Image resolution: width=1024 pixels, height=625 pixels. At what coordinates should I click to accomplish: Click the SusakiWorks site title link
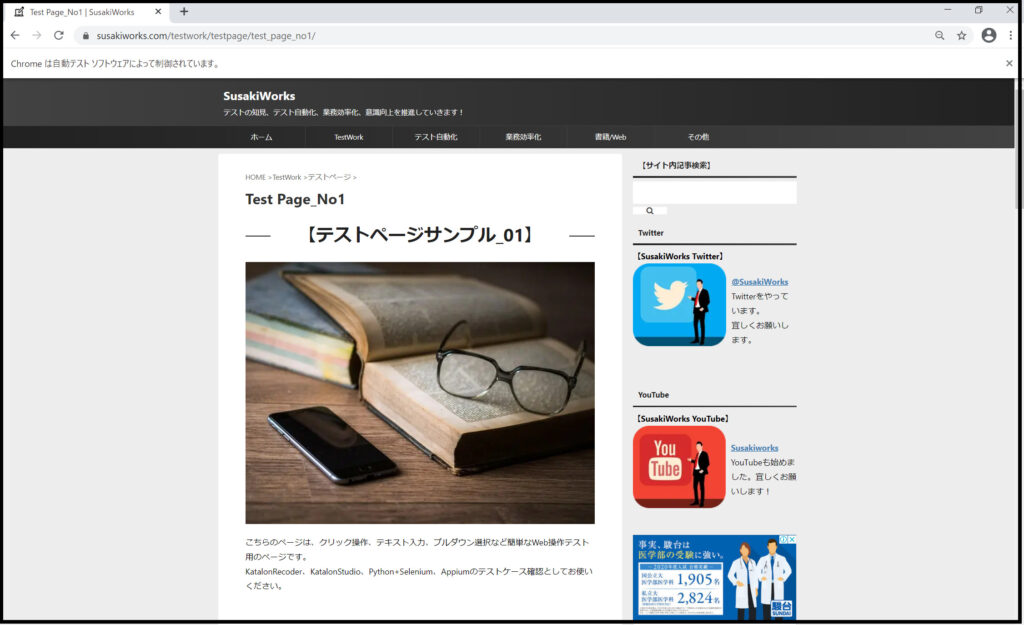tap(259, 96)
